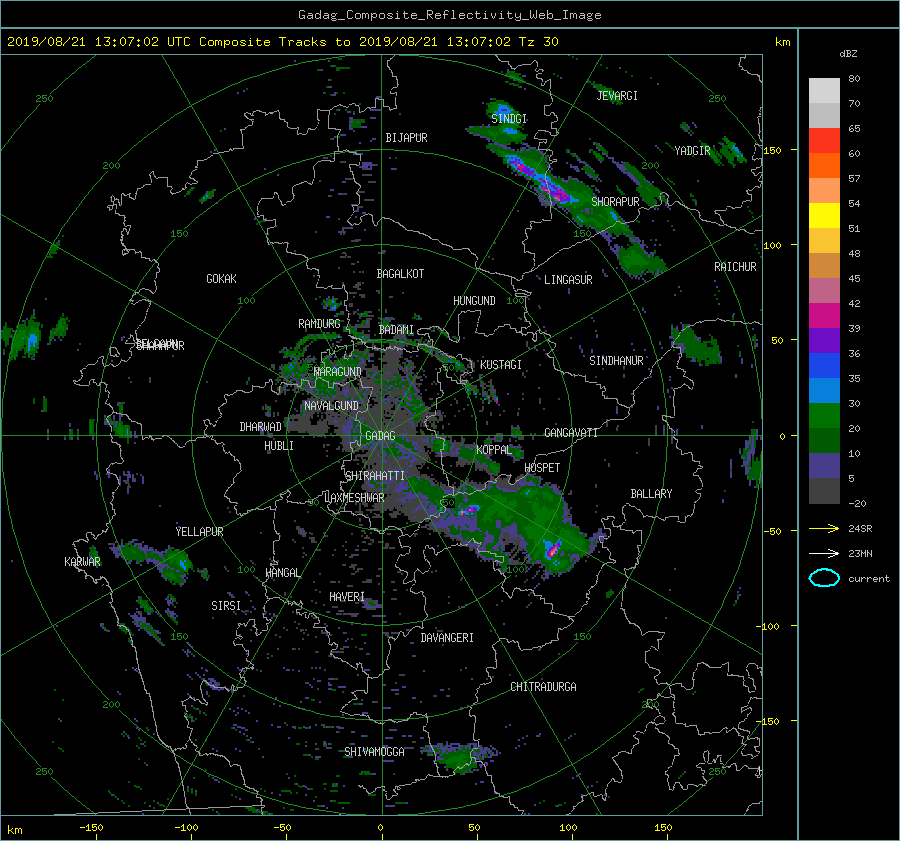The height and width of the screenshot is (841, 900).
Task: Click the YADGIR town label
Action: coord(692,151)
